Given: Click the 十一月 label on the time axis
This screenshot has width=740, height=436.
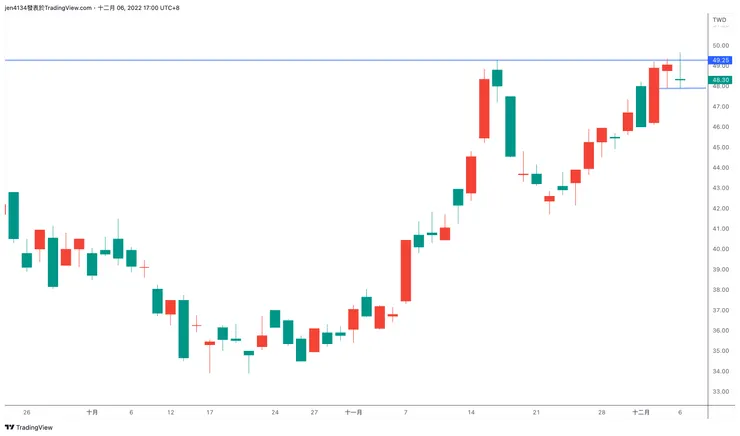Looking at the screenshot, I should pos(353,411).
